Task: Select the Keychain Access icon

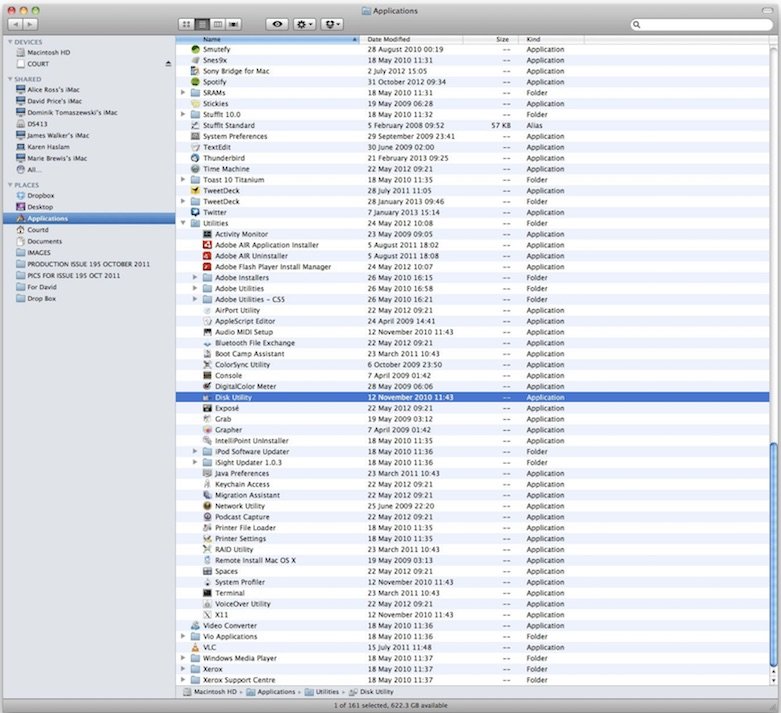Action: coord(207,484)
